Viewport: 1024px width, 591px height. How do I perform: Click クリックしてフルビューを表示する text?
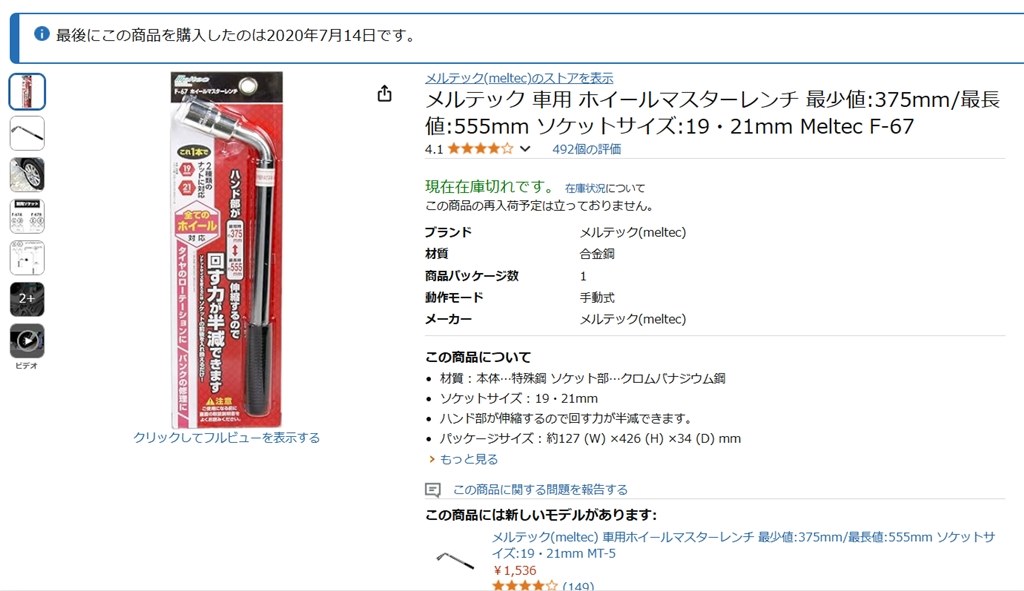[227, 438]
